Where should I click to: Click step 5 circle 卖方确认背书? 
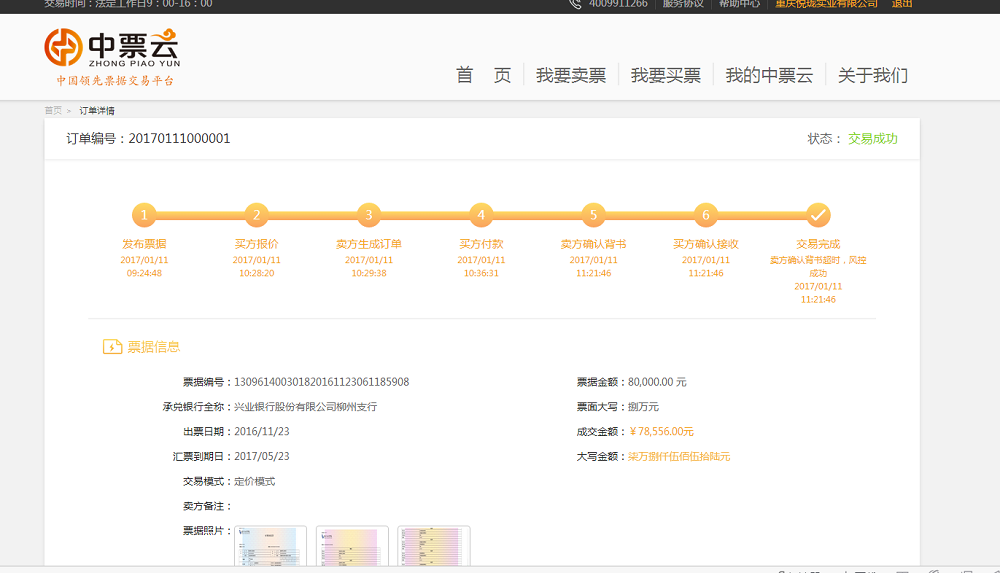point(593,215)
